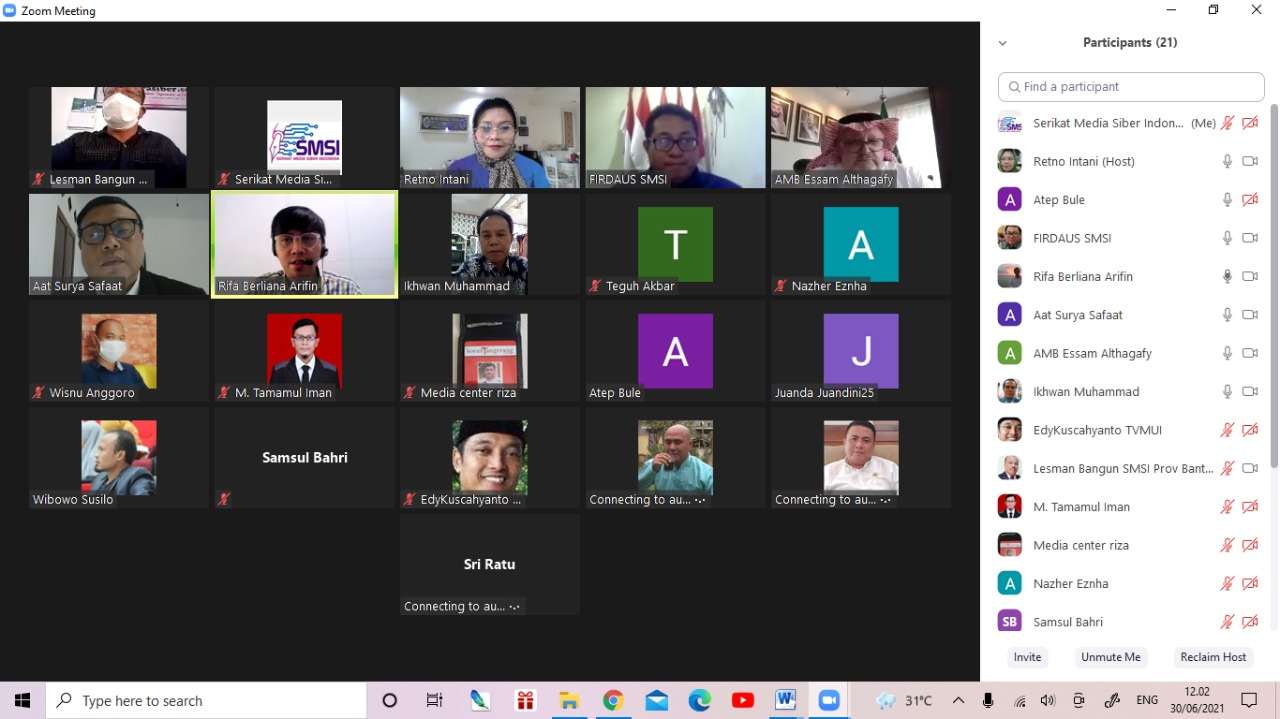Screen dimensions: 1280x719
Task: Click disabled camera icon in Nazher Eznha row
Action: point(1250,584)
